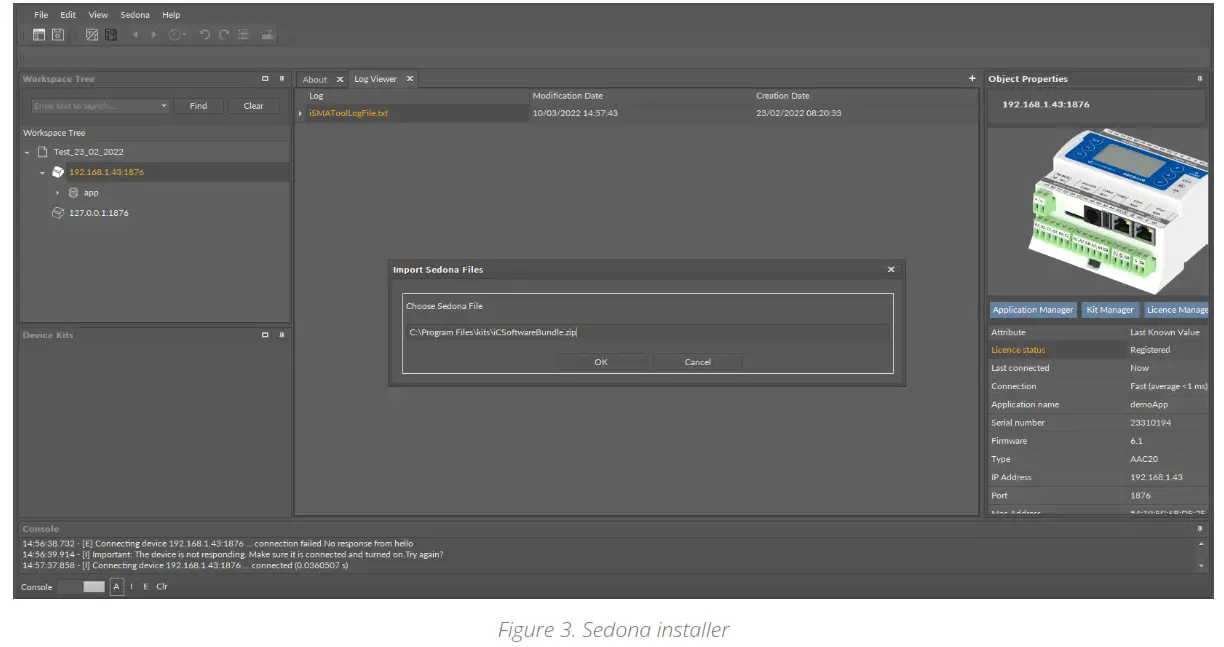Switch to the Log Viewer tab
The height and width of the screenshot is (647, 1224).
pyautogui.click(x=375, y=79)
